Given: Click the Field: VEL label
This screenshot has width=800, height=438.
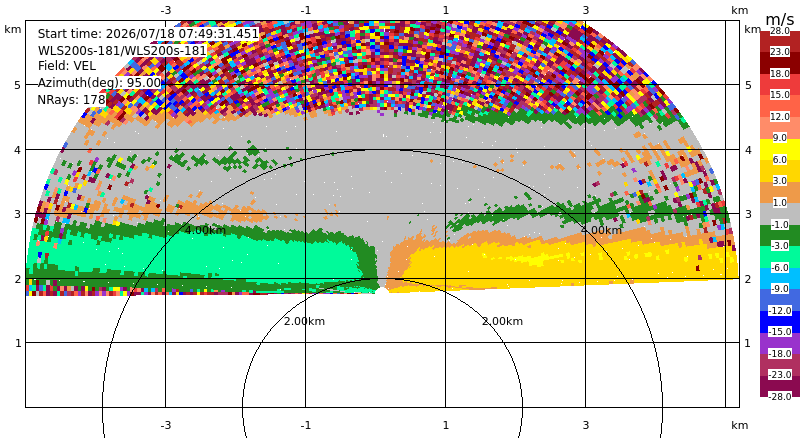Looking at the screenshot, I should (x=67, y=66).
